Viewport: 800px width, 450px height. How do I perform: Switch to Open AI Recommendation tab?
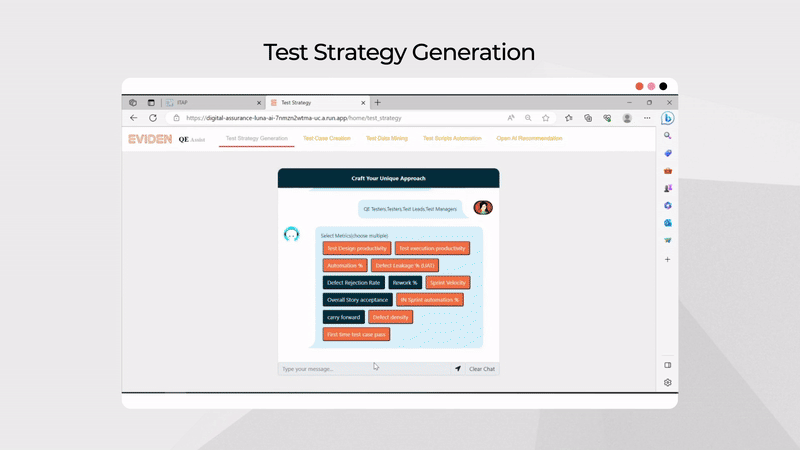pyautogui.click(x=529, y=138)
